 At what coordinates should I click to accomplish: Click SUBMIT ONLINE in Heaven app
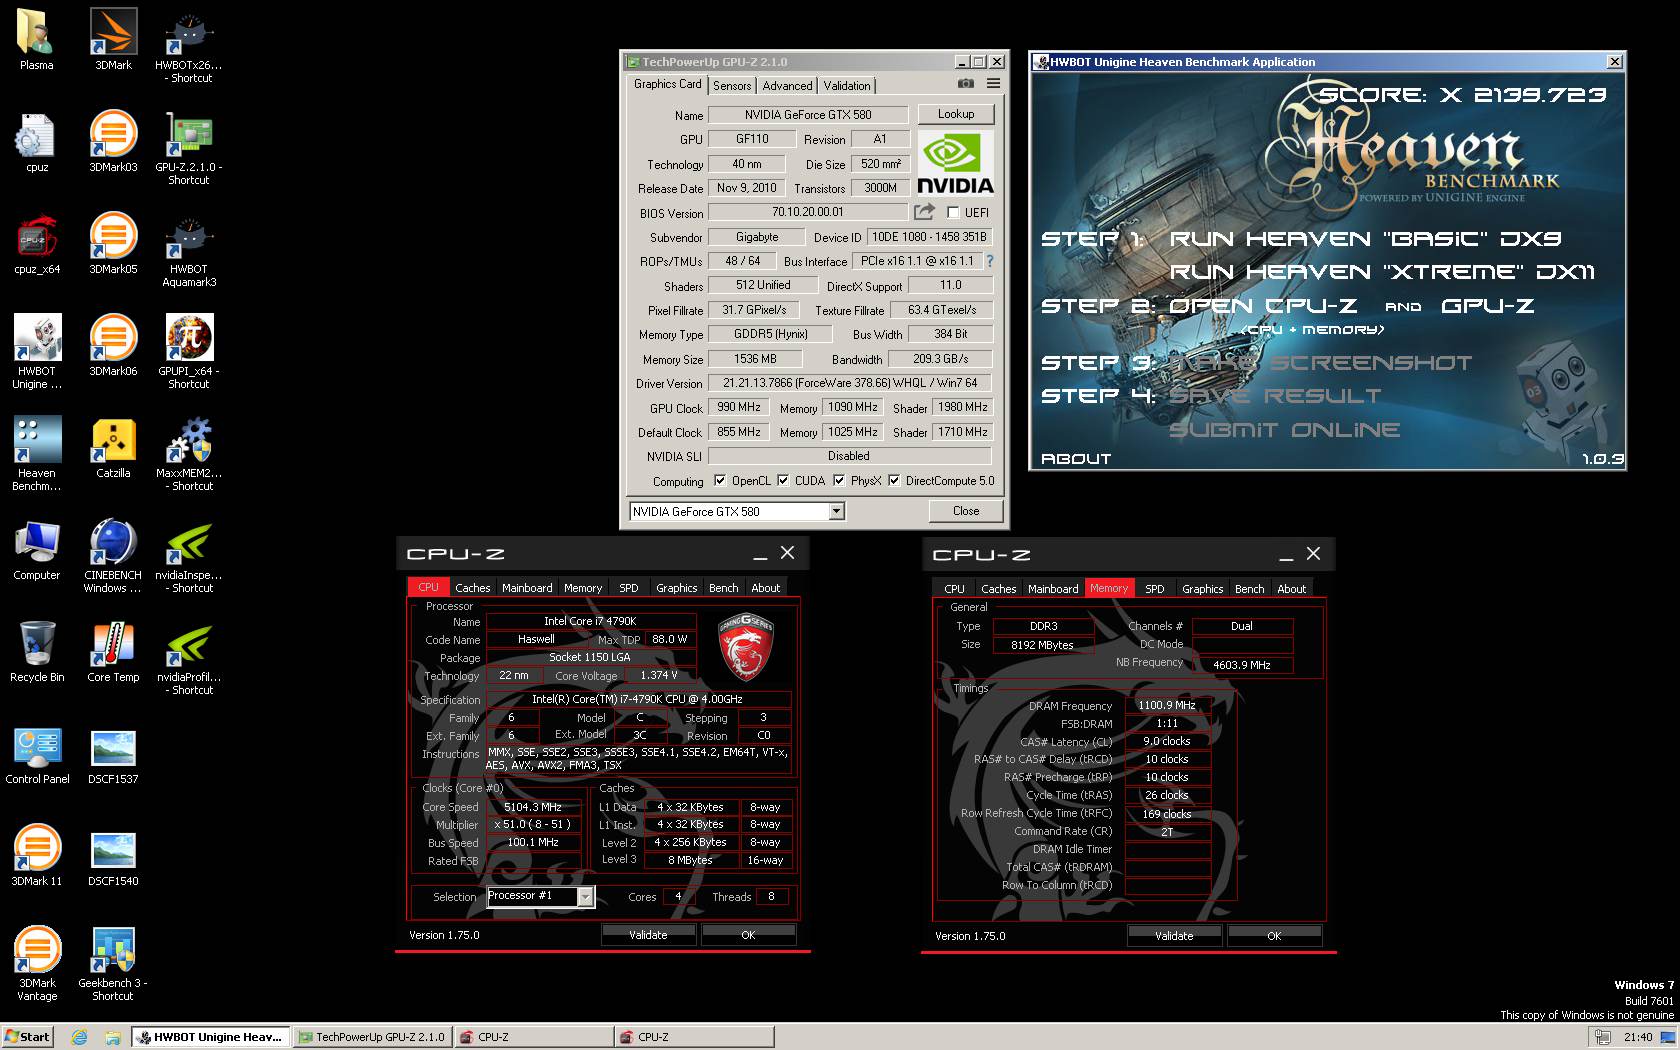pyautogui.click(x=1284, y=430)
